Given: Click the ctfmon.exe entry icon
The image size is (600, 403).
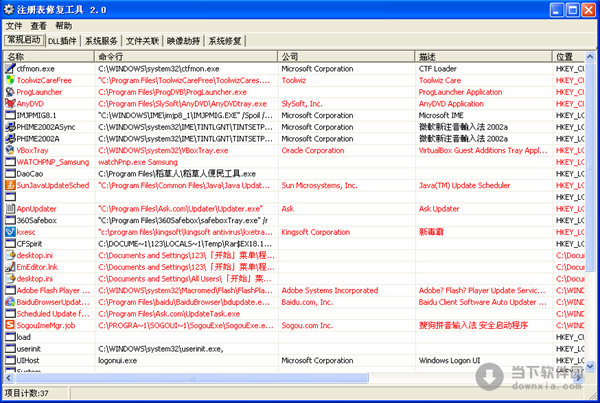Looking at the screenshot, I should tap(9, 67).
